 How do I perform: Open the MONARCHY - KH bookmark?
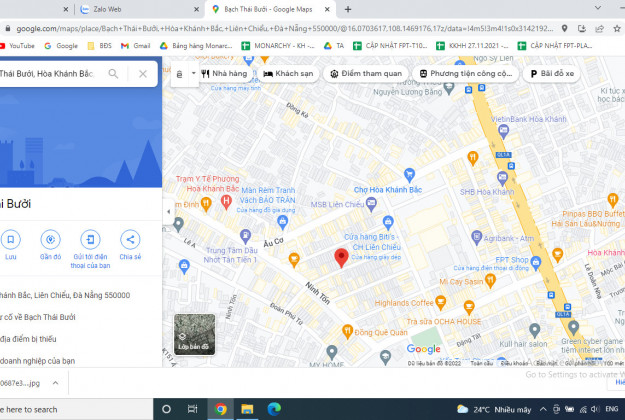pyautogui.click(x=278, y=46)
